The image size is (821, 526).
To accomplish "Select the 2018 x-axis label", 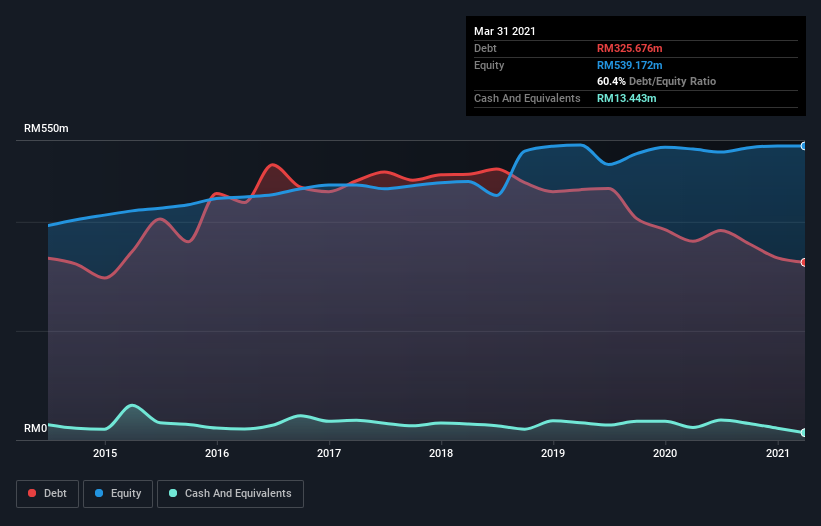I will (441, 453).
